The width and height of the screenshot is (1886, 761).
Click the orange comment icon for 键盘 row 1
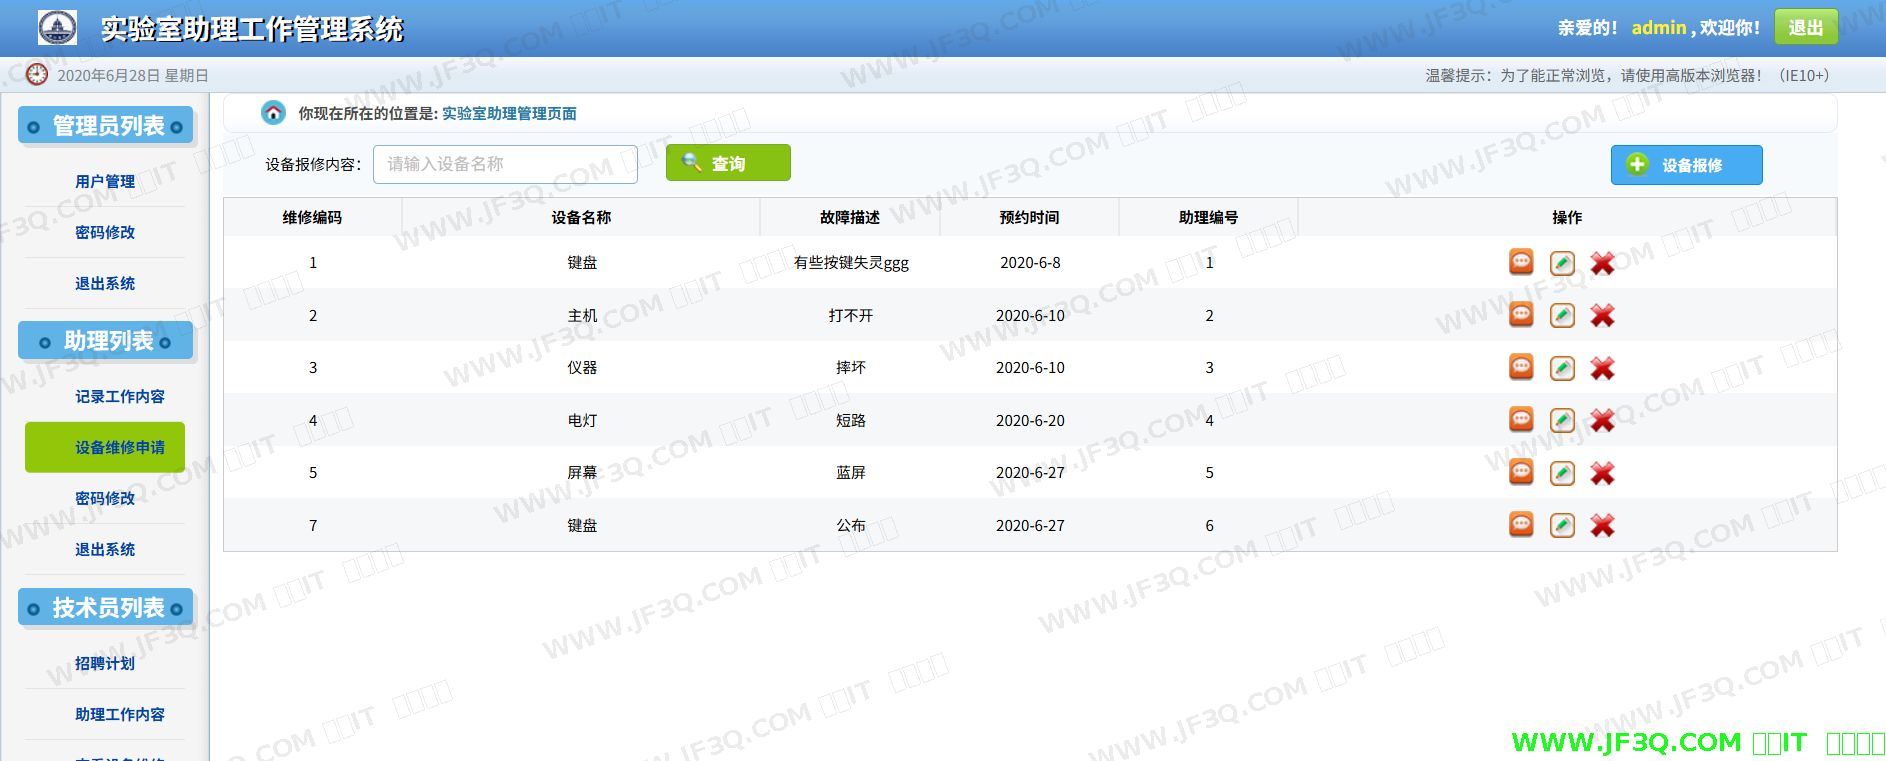click(x=1521, y=262)
